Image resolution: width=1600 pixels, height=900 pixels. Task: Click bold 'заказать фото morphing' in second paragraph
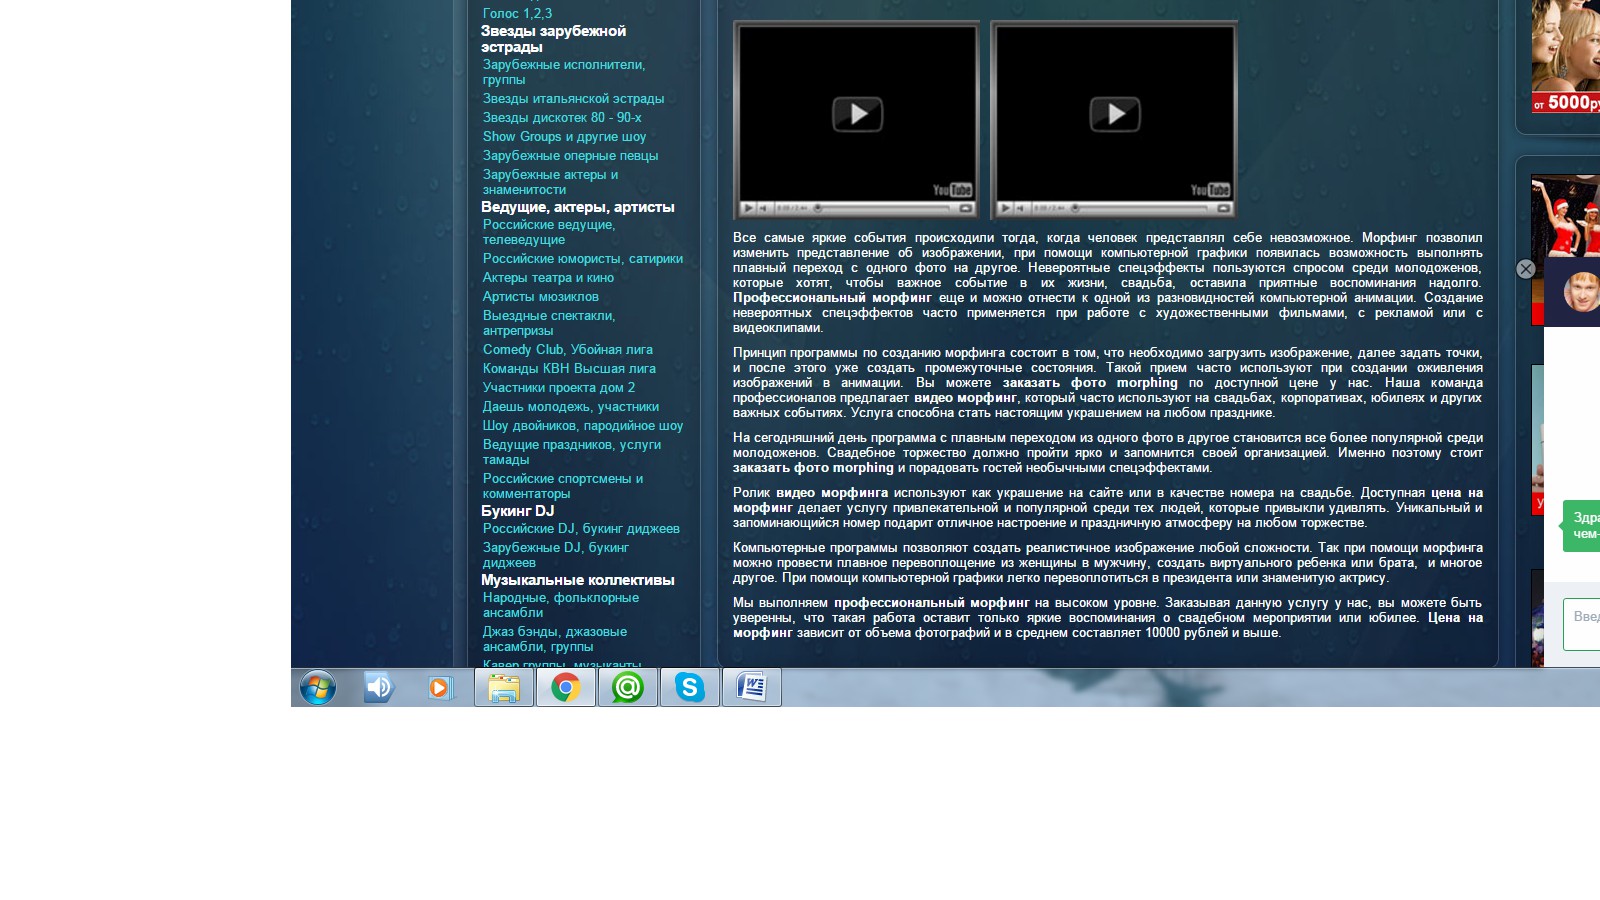point(1090,383)
